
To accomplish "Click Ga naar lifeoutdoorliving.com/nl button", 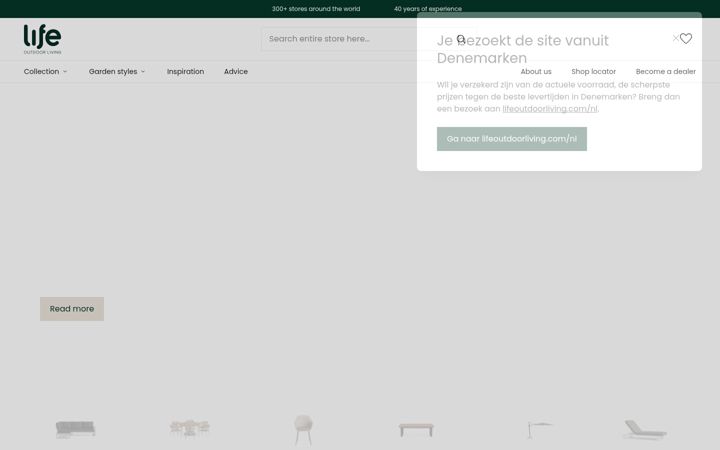I will click(x=512, y=139).
